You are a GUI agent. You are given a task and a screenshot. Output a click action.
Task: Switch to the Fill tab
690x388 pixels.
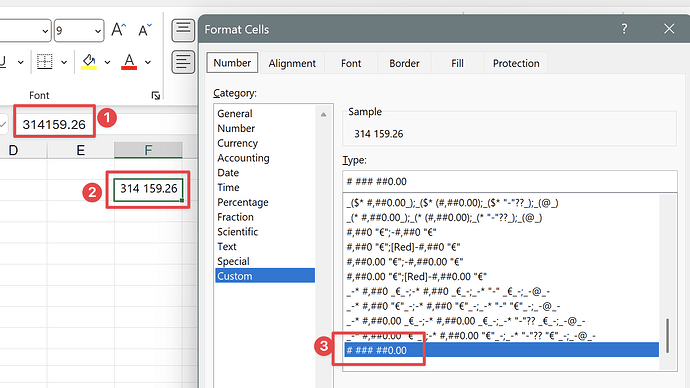point(457,63)
